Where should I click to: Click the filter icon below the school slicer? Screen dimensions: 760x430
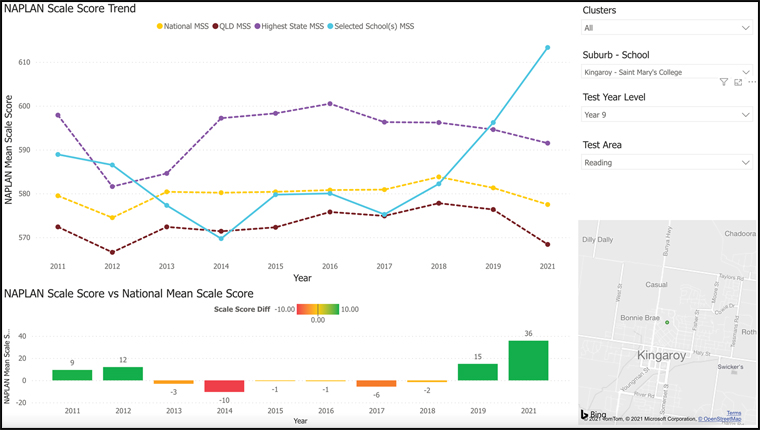pyautogui.click(x=724, y=82)
